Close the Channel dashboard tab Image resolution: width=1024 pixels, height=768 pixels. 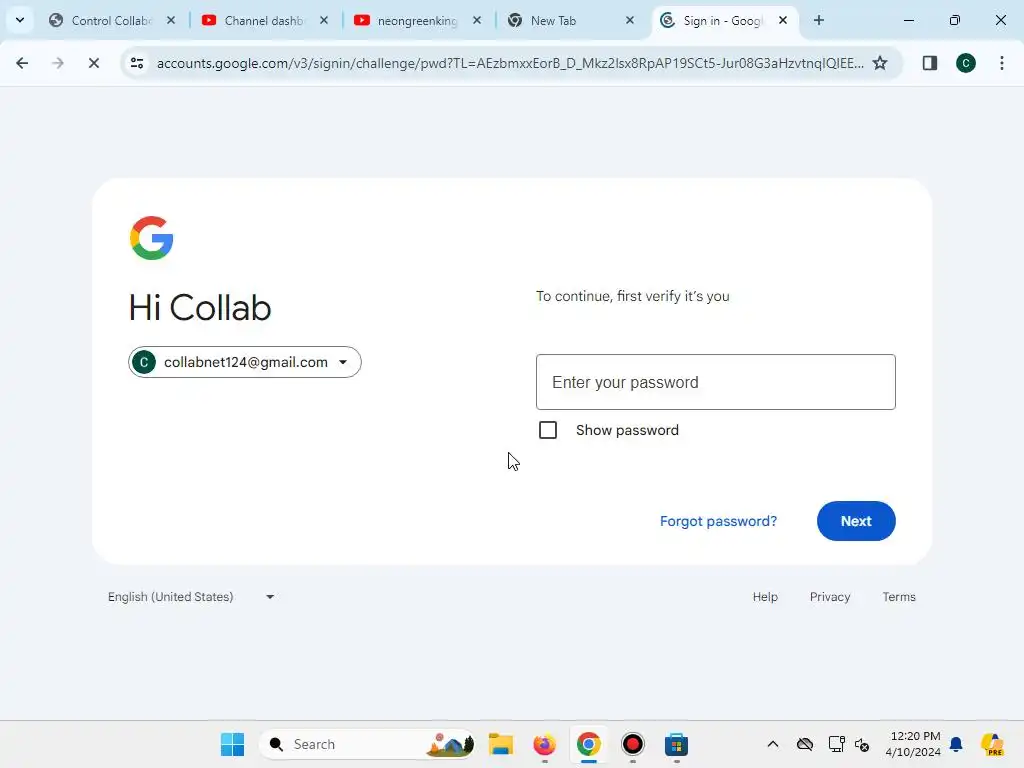[x=324, y=20]
